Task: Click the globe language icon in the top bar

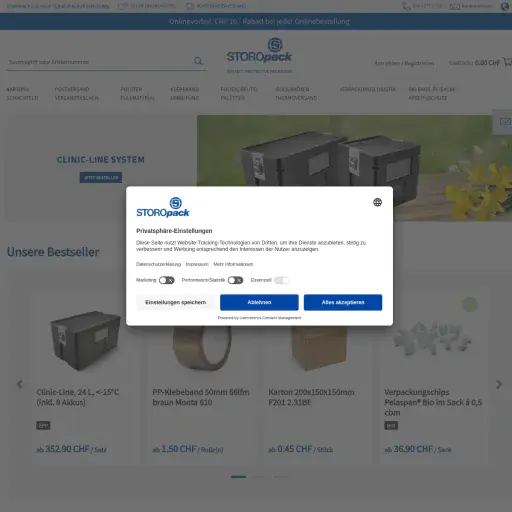Action: (506, 6)
